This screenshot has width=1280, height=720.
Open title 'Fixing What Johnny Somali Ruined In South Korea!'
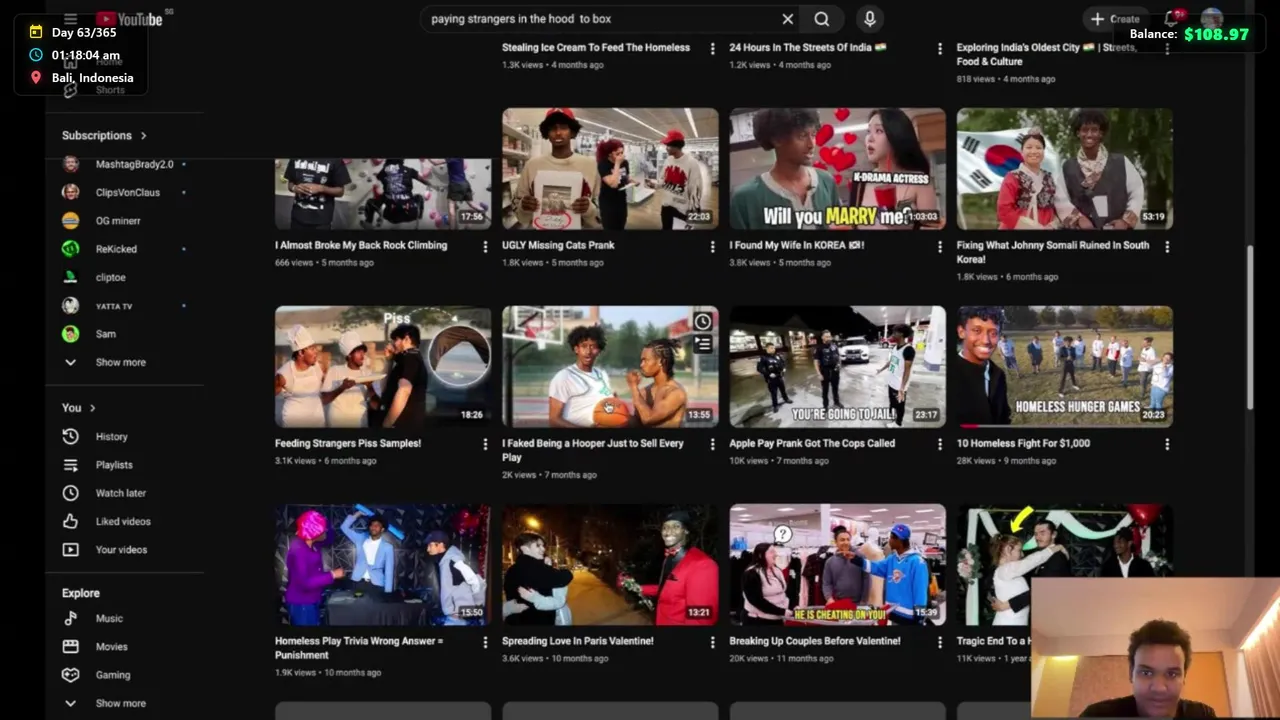1053,253
